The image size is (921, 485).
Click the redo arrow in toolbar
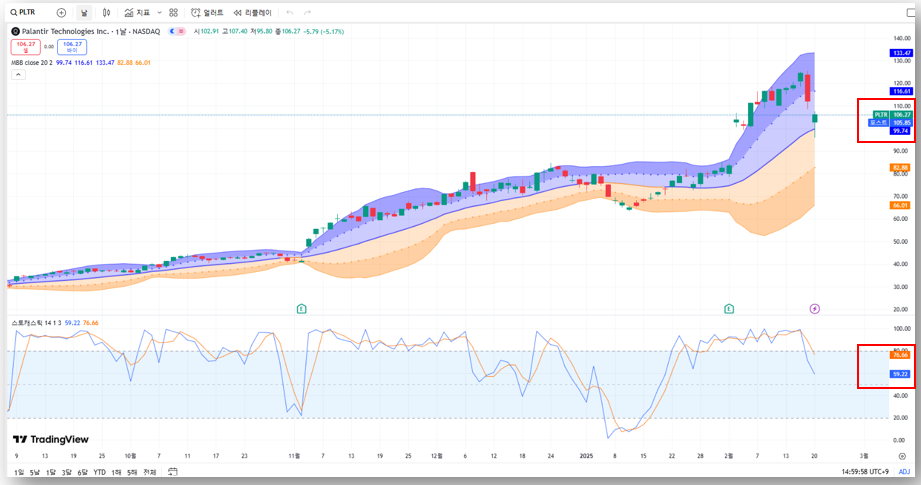[307, 12]
